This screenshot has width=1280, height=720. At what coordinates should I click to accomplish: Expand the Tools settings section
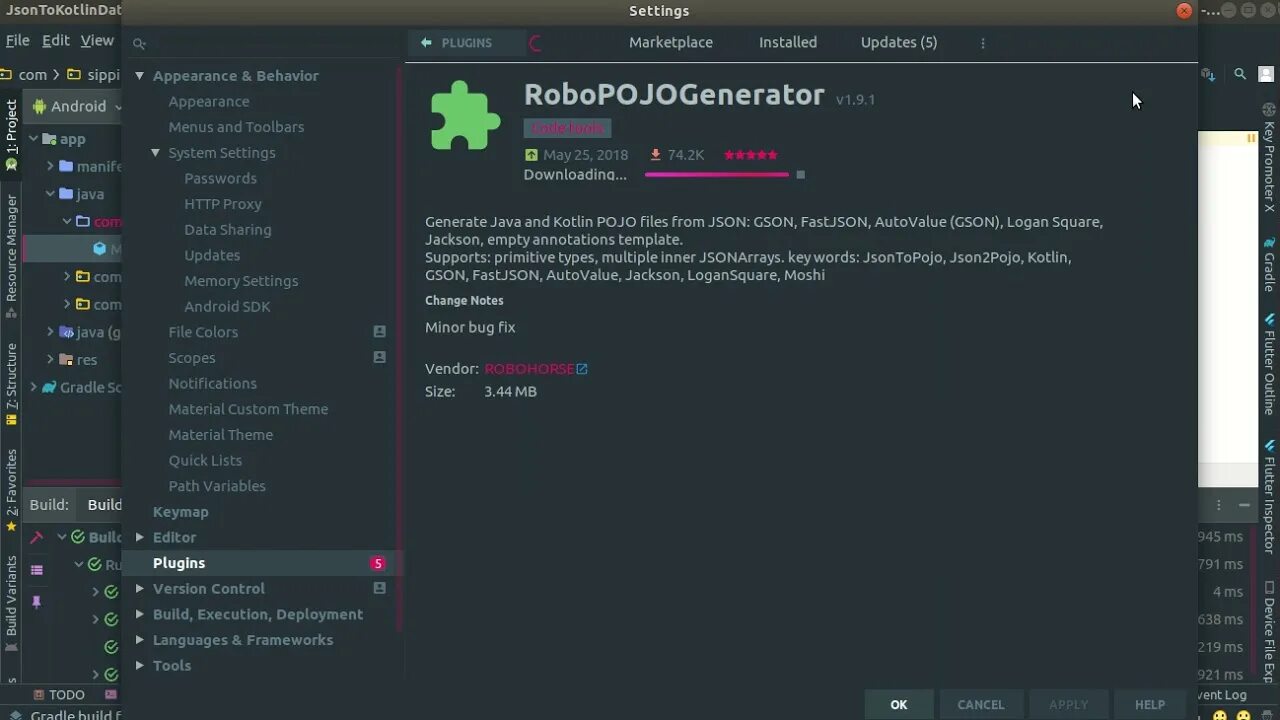pyautogui.click(x=140, y=666)
